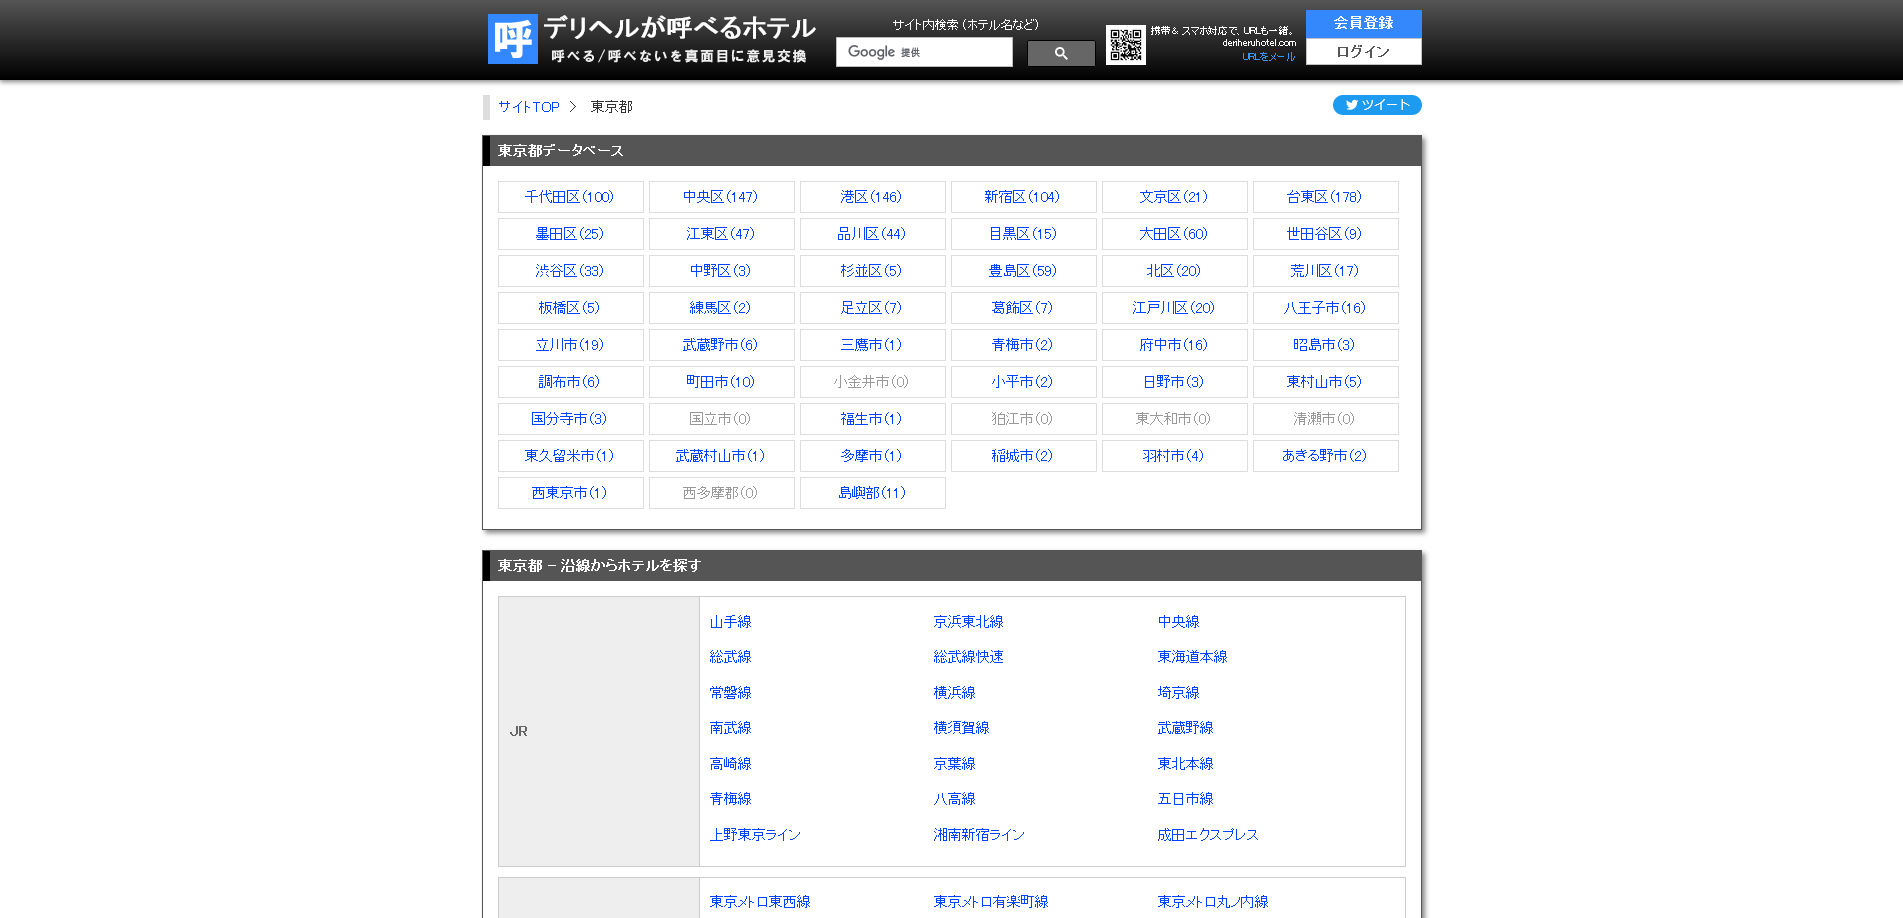Open 府中市(16) listing

pyautogui.click(x=1174, y=345)
